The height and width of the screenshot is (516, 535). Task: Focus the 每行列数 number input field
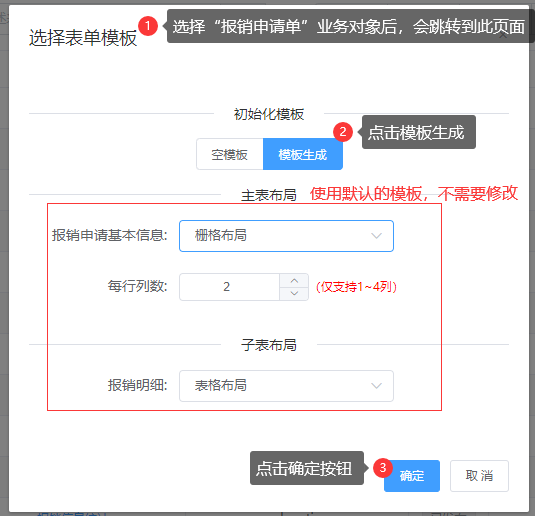click(x=230, y=287)
